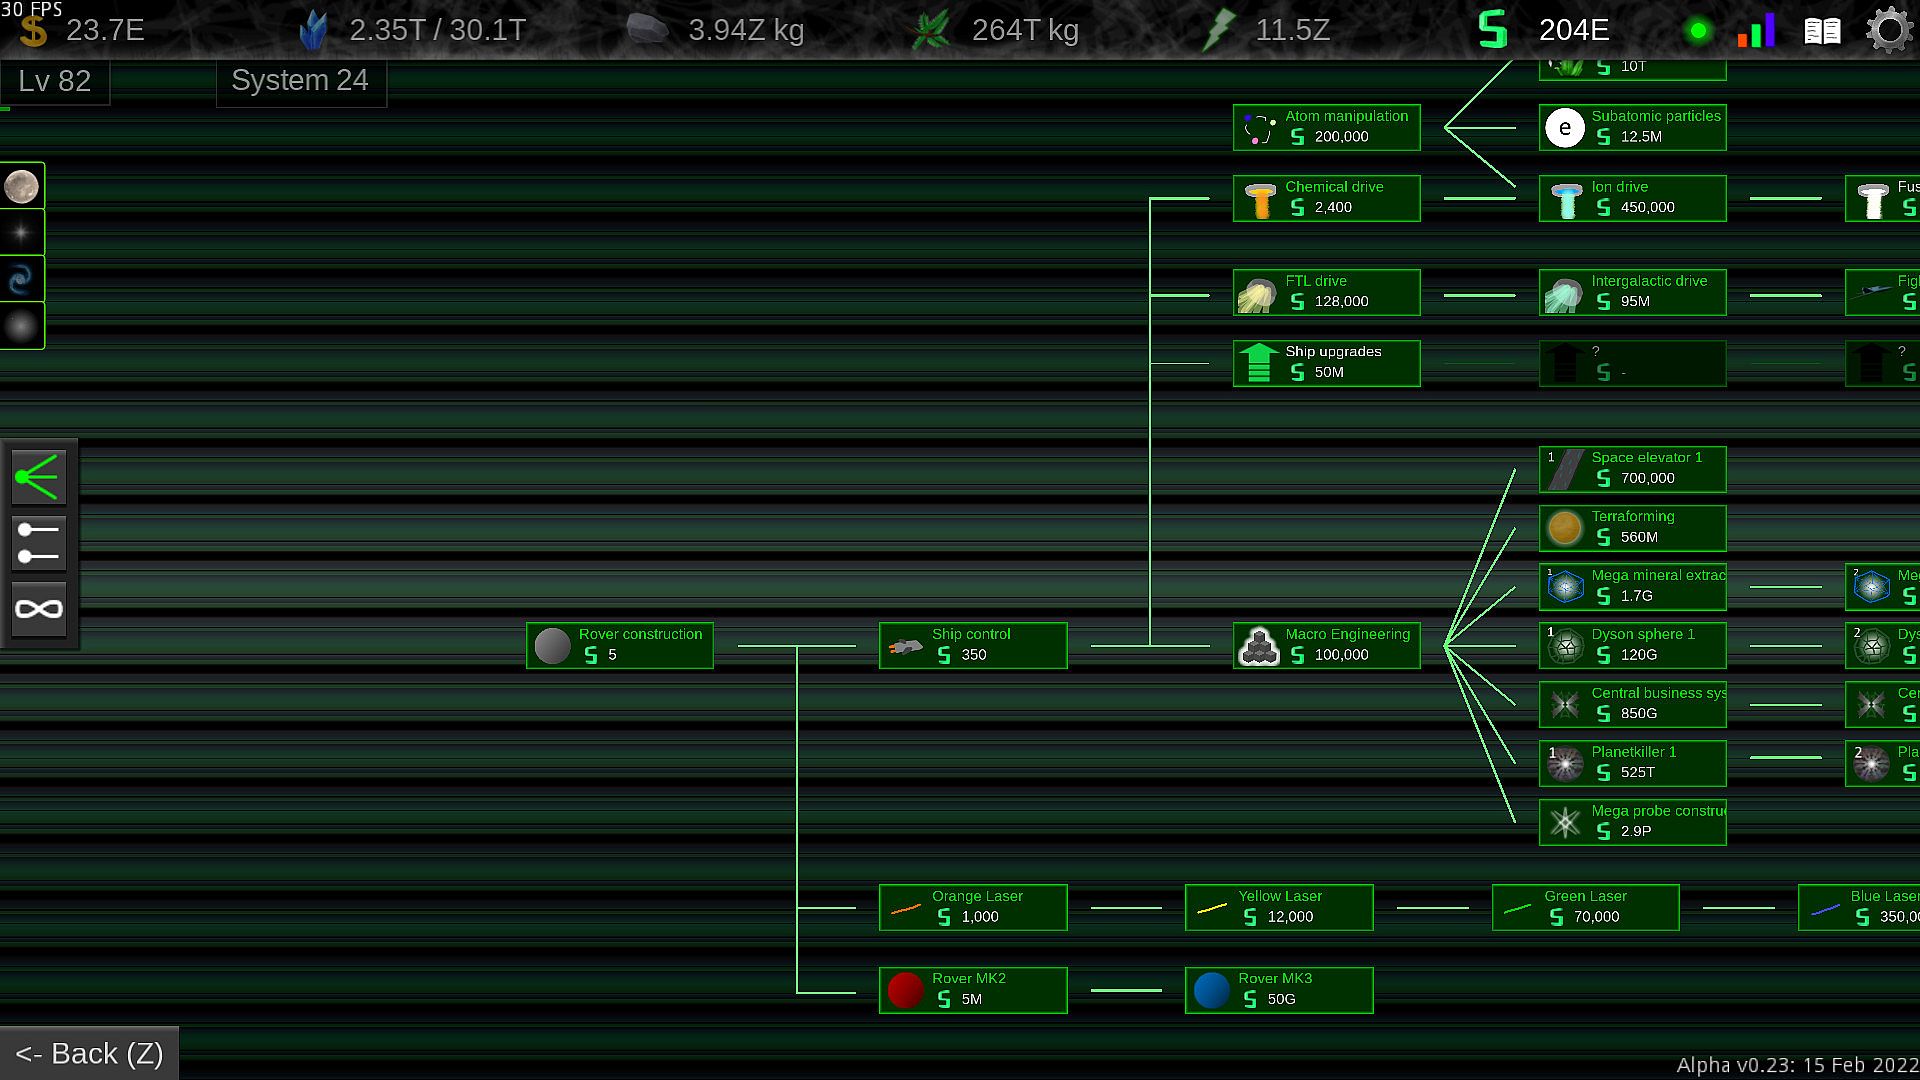1920x1080 pixels.
Task: Select the Rover construction research node
Action: tap(620, 645)
